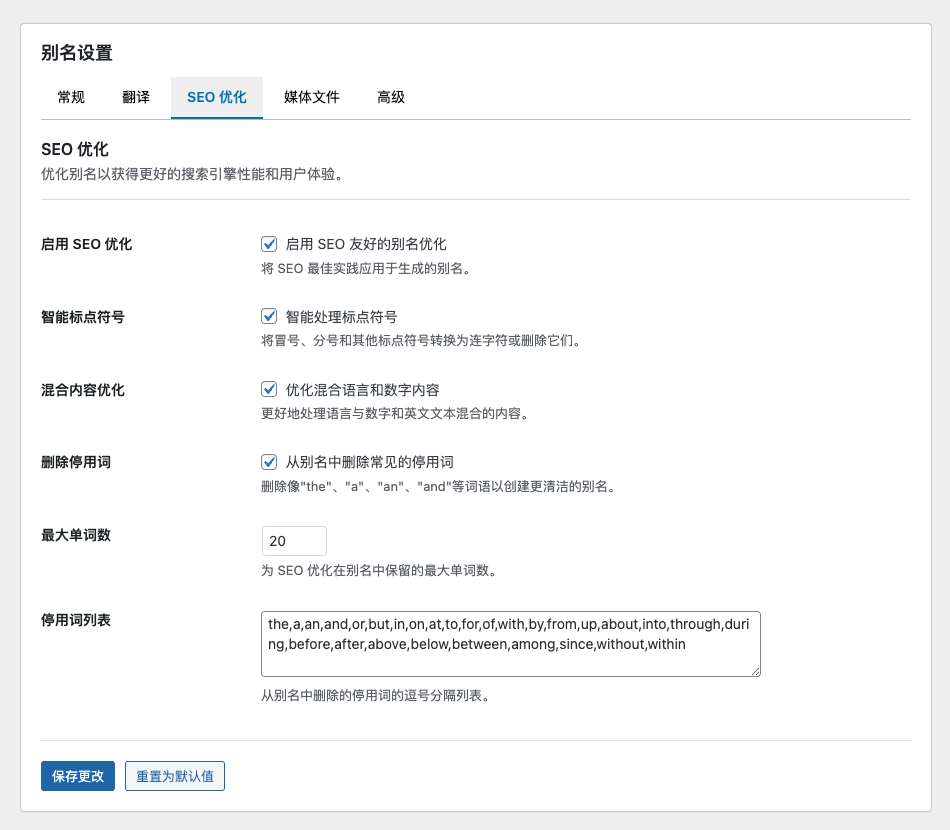This screenshot has height=830, width=950.
Task: Click the 重置为默认值 button
Action: (175, 776)
